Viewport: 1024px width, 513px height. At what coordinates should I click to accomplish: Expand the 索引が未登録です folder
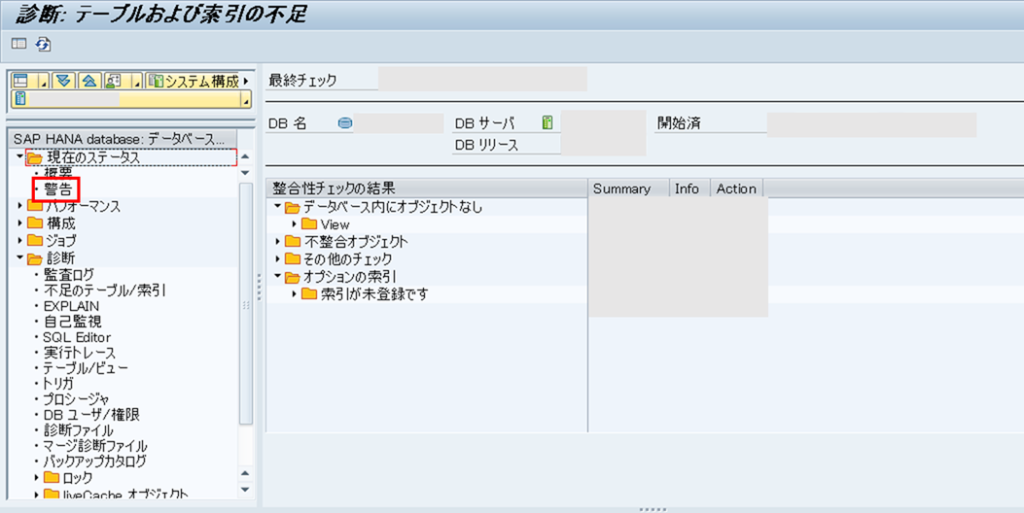coord(295,294)
